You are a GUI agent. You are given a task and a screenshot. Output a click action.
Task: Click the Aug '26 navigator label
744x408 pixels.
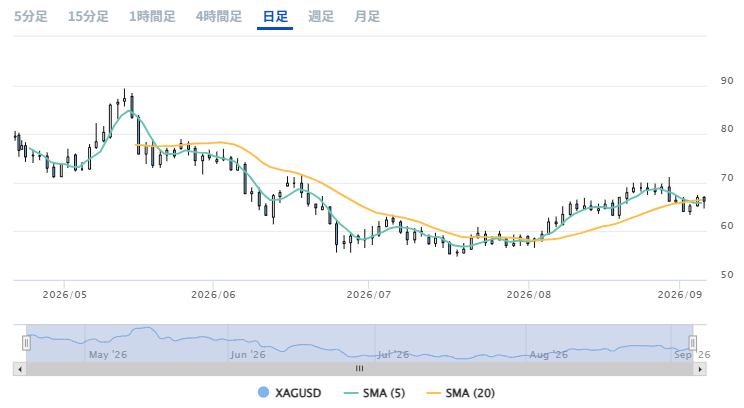(549, 354)
